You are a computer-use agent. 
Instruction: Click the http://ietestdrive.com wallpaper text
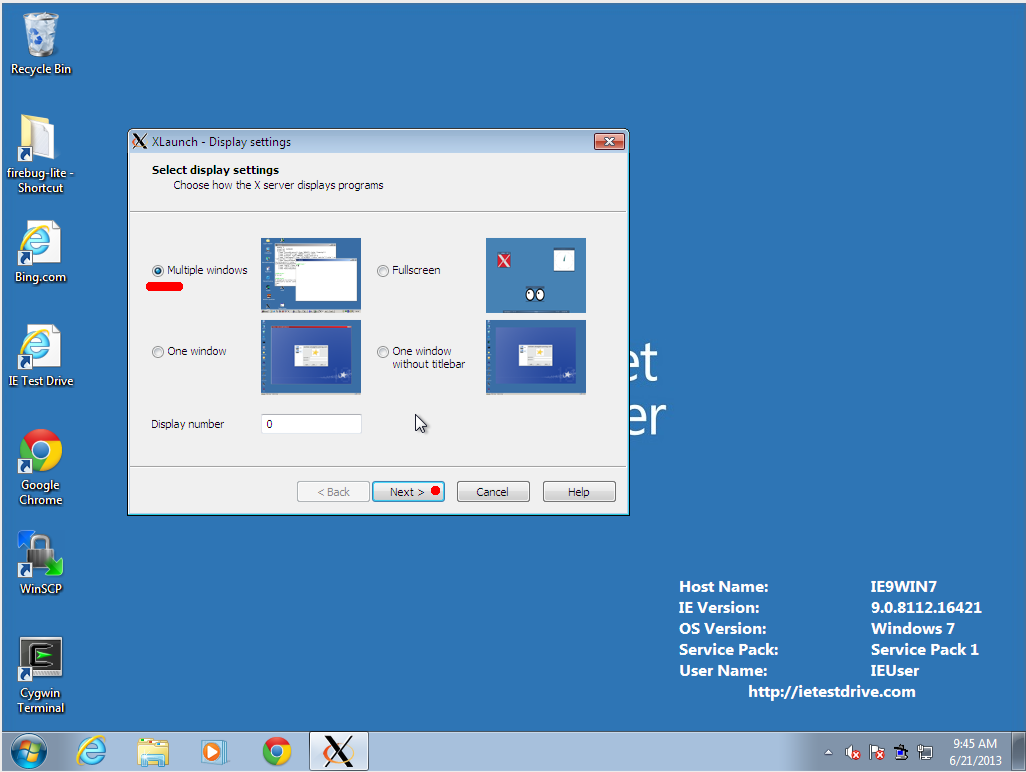coord(832,692)
